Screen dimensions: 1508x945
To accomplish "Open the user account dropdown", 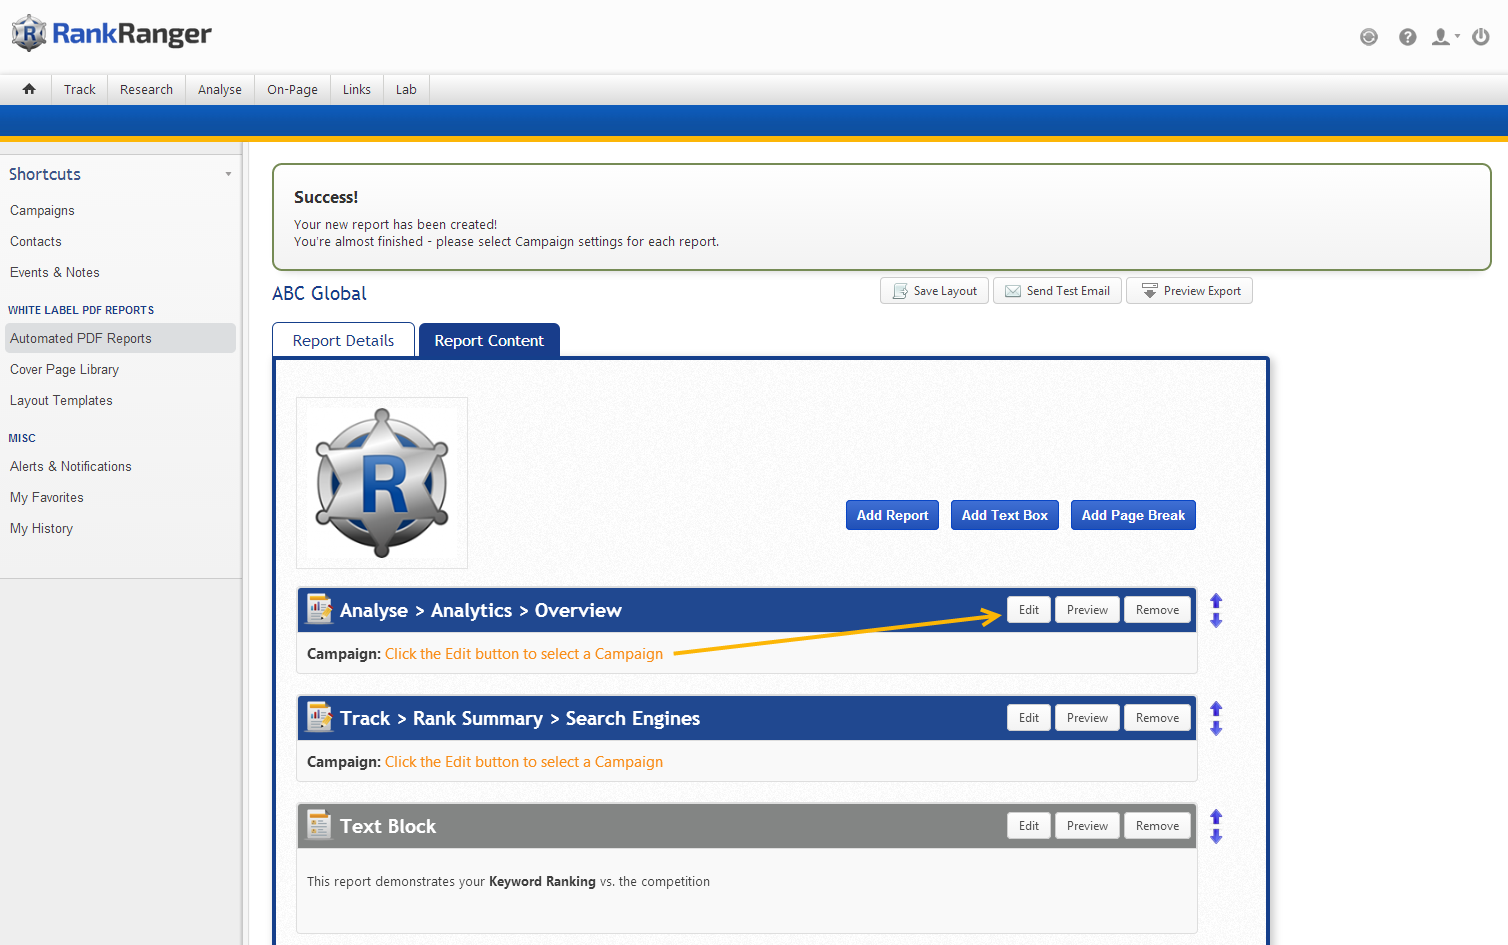I will point(1445,37).
